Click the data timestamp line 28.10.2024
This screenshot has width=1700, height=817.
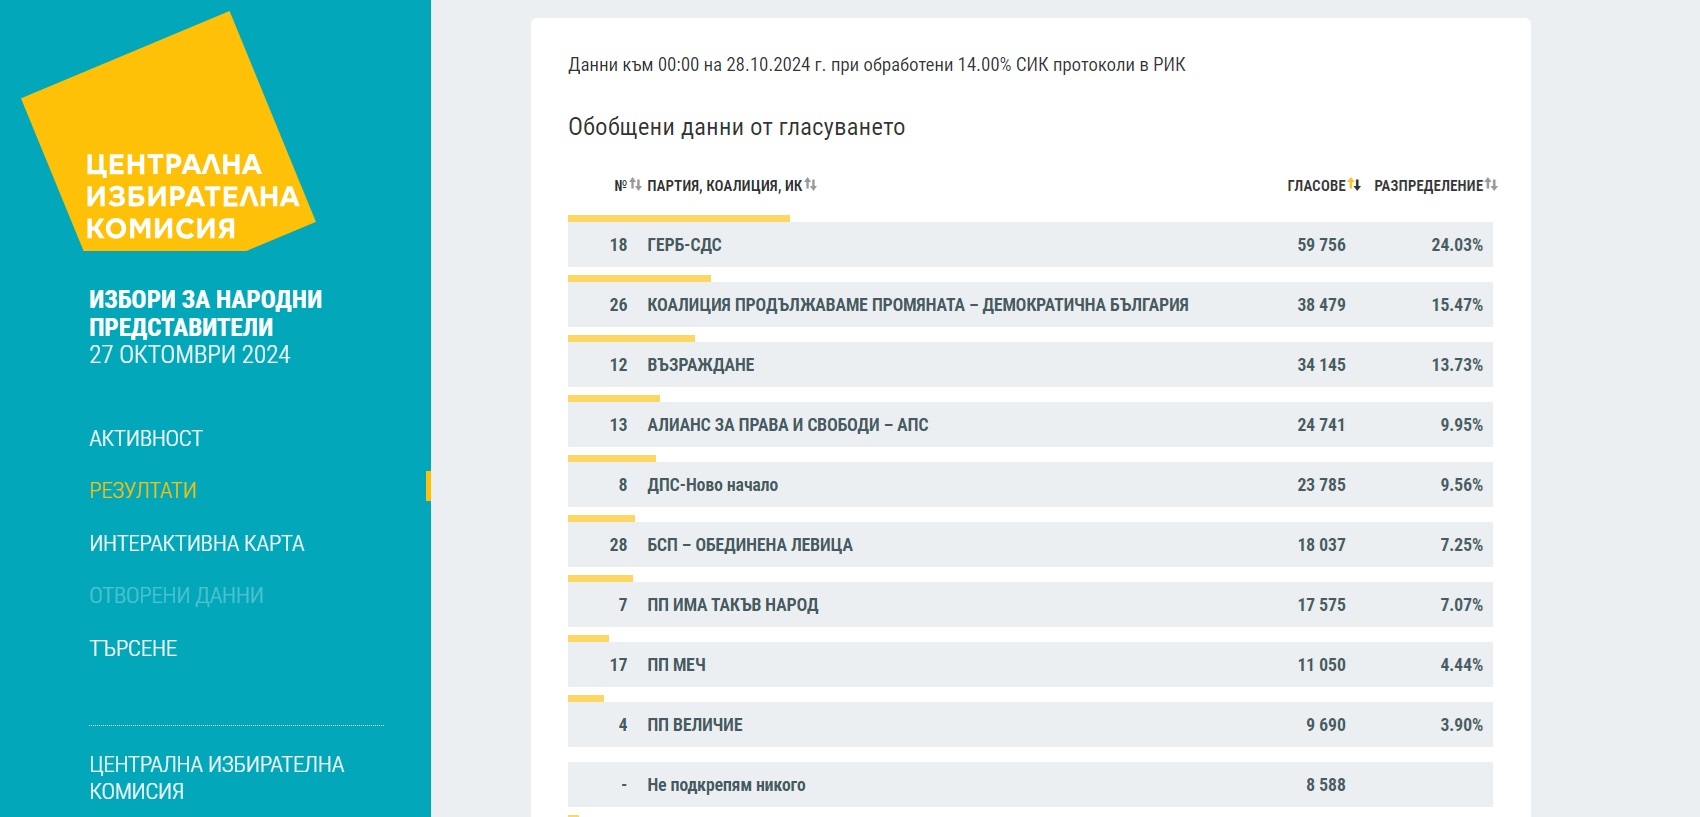point(877,65)
